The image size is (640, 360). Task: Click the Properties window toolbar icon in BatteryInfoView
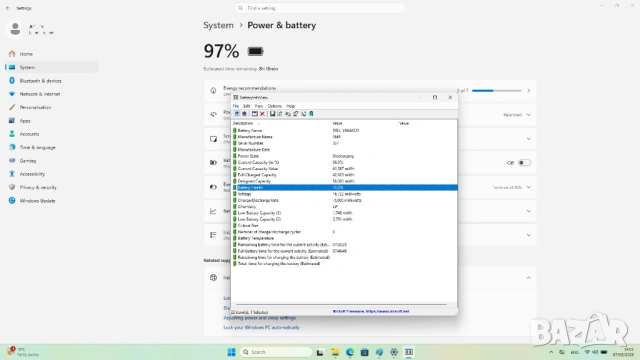click(255, 114)
